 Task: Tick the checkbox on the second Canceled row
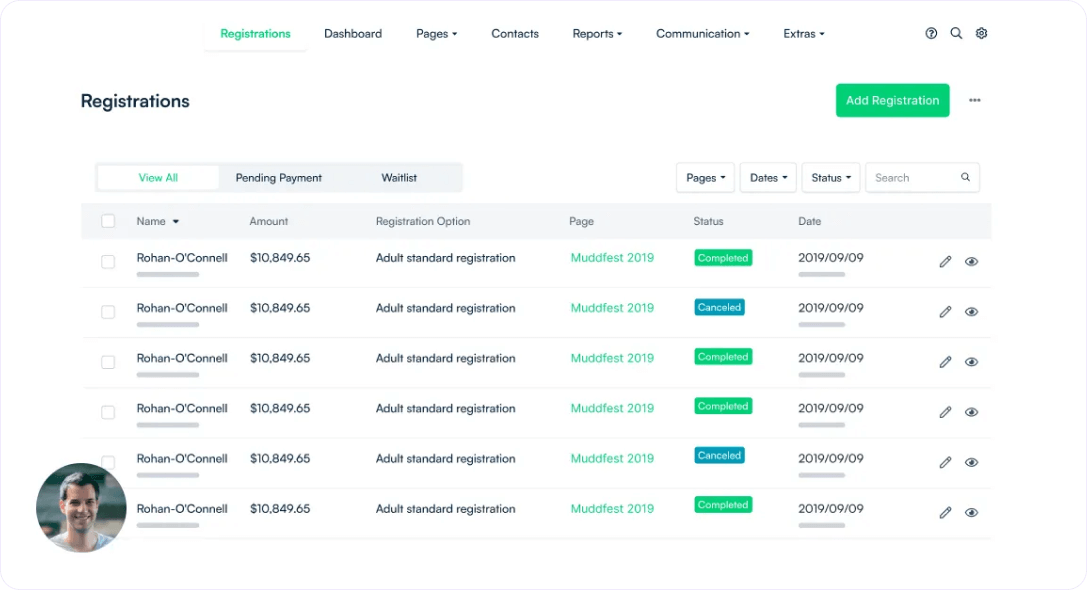click(108, 311)
